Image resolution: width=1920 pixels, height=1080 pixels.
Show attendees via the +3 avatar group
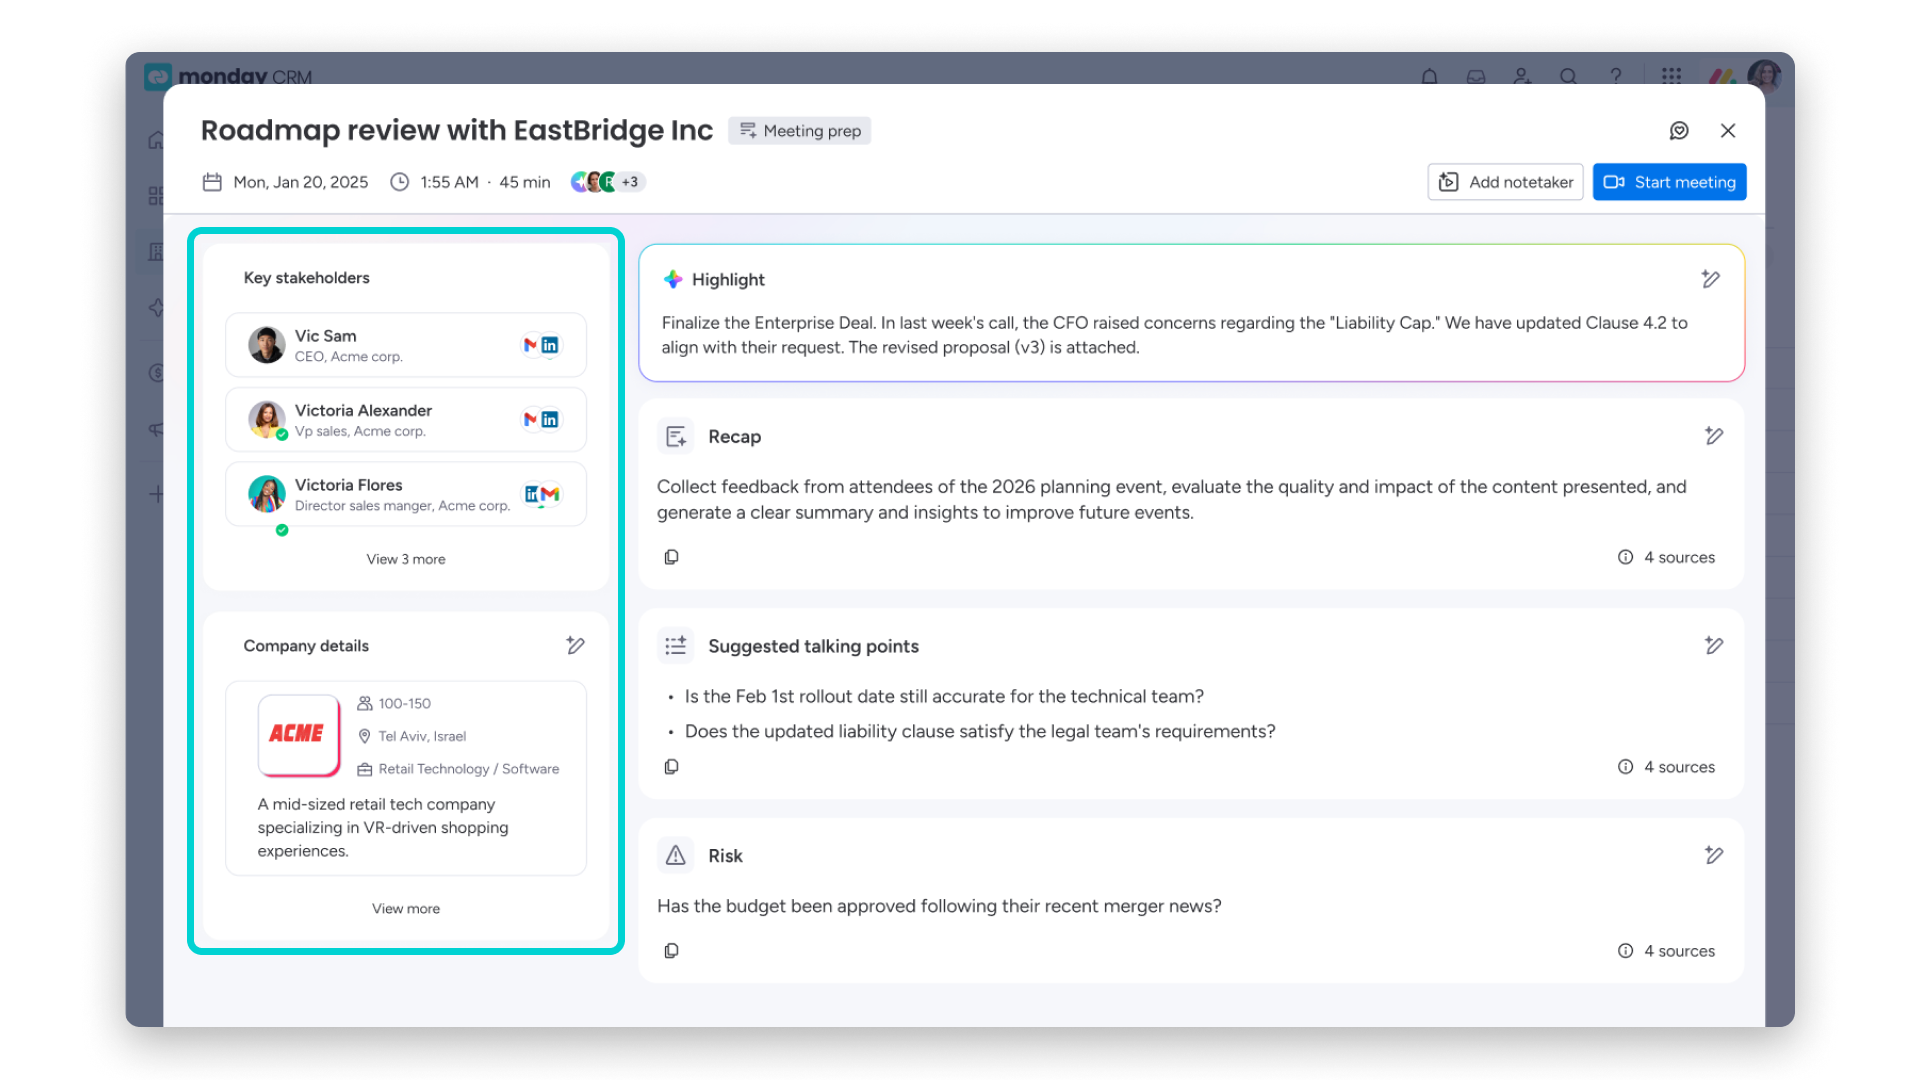tap(607, 182)
